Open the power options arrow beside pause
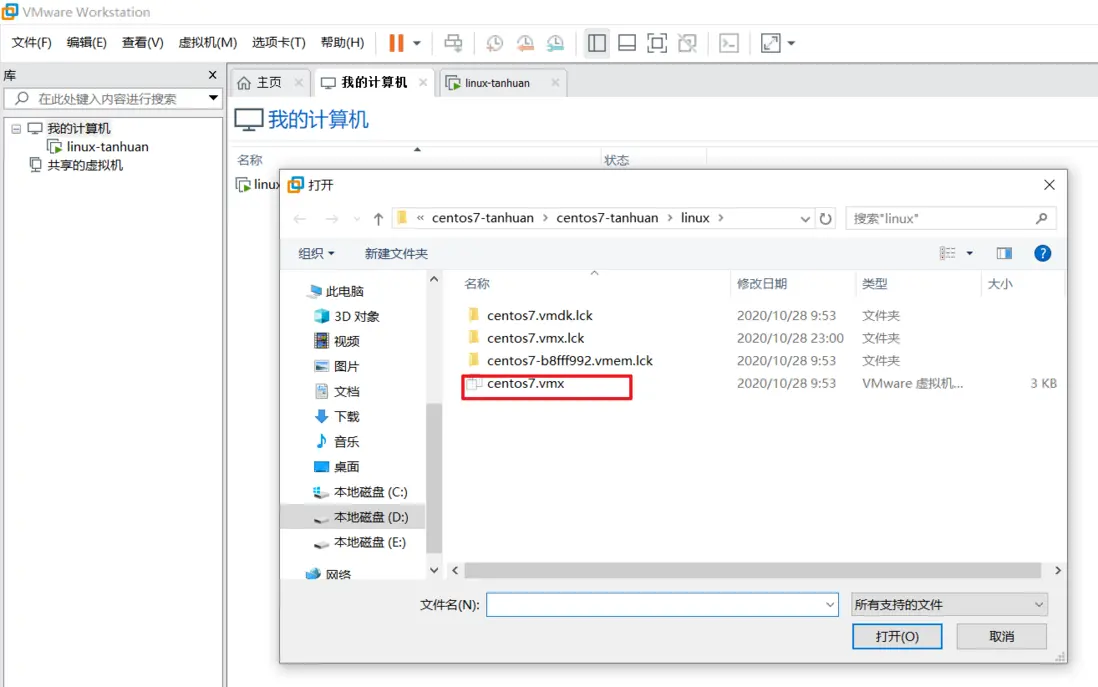 click(x=417, y=43)
